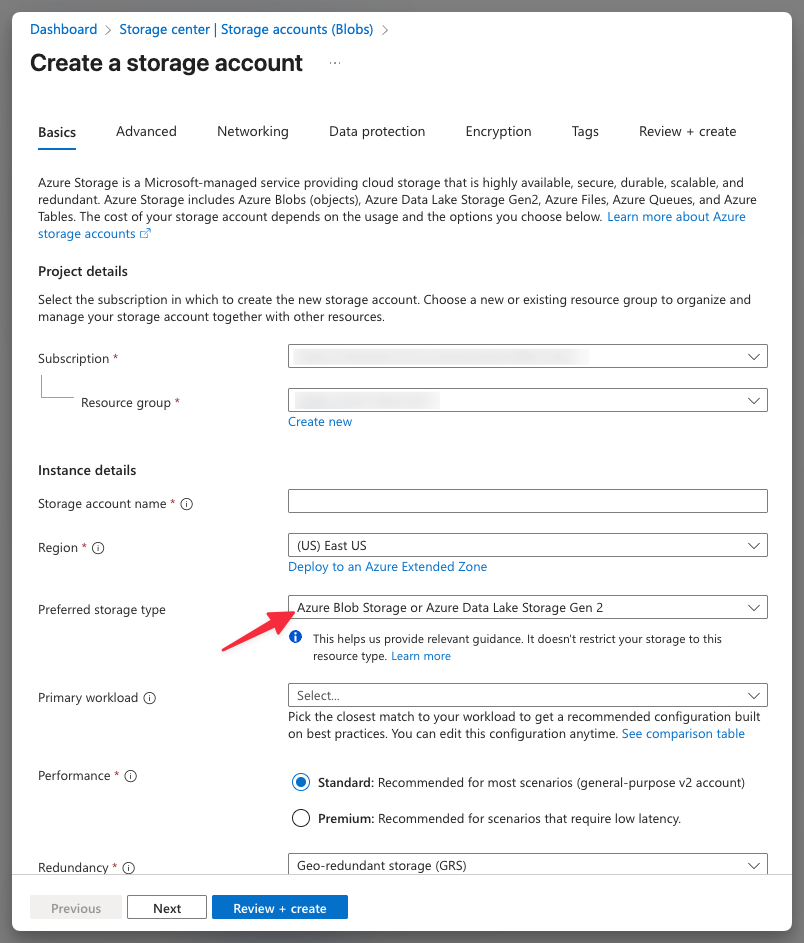Click external link icon after storage accounts

click(145, 234)
